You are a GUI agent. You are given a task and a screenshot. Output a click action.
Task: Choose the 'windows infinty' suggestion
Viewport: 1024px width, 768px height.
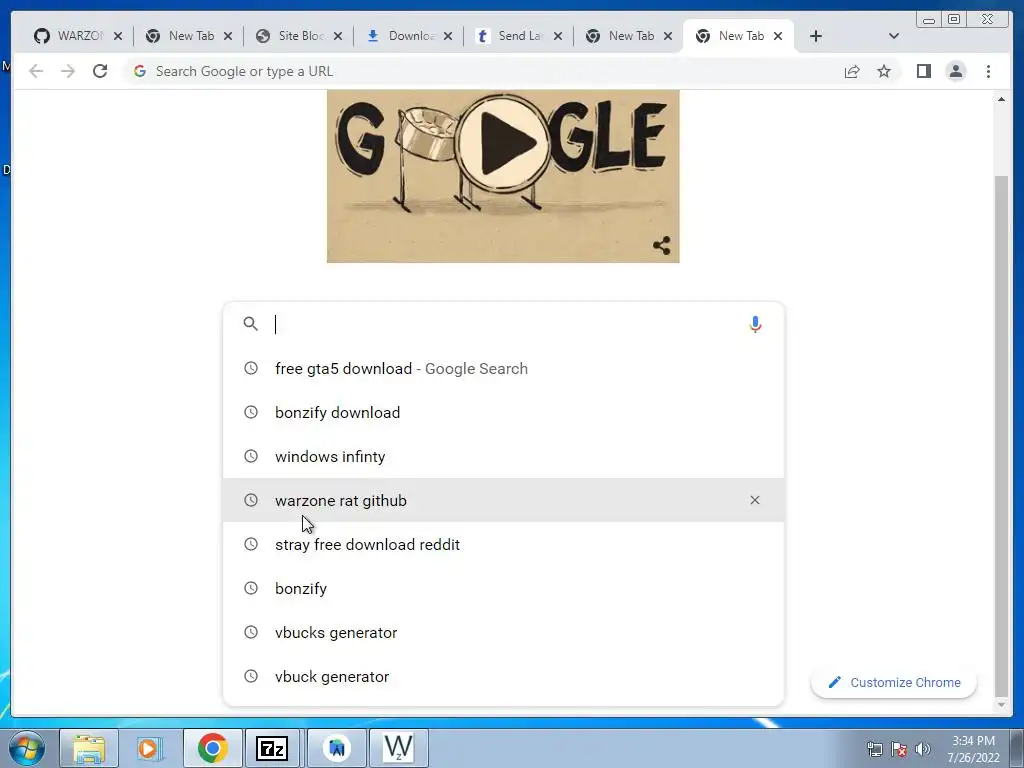(503, 456)
